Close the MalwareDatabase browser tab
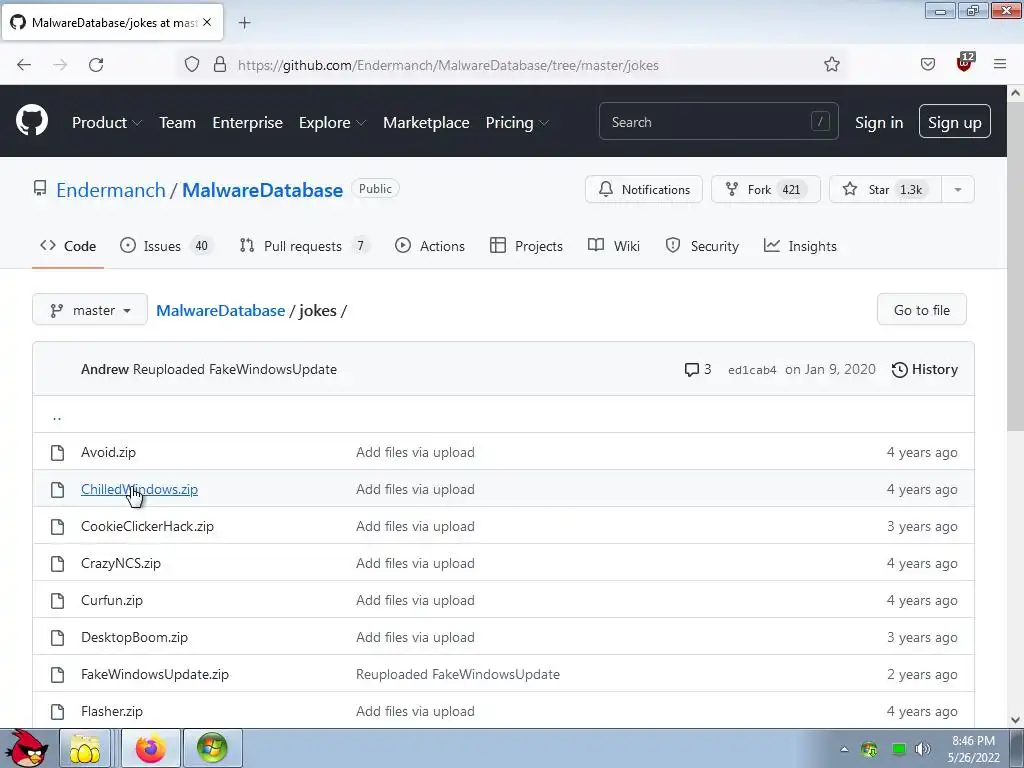This screenshot has height=768, width=1024. click(x=207, y=22)
